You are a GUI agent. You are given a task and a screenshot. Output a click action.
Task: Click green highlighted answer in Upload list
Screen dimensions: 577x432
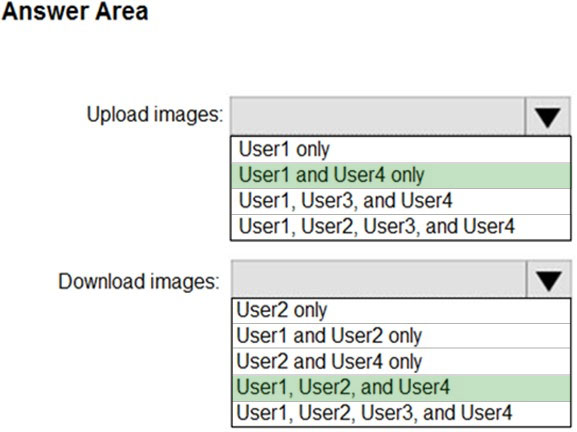coord(401,175)
